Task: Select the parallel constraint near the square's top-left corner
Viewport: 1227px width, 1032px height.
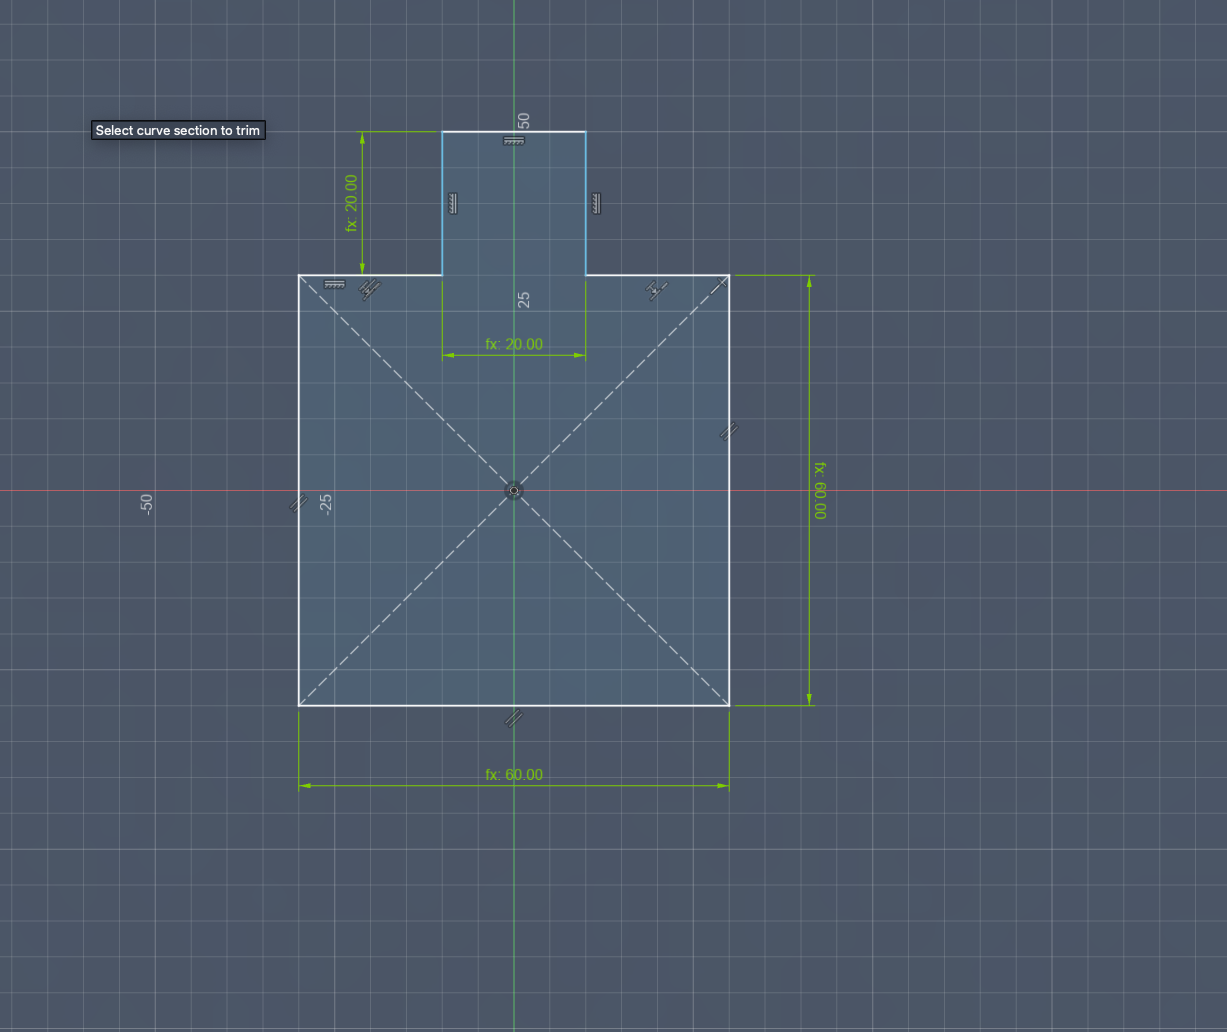Action: click(x=370, y=288)
